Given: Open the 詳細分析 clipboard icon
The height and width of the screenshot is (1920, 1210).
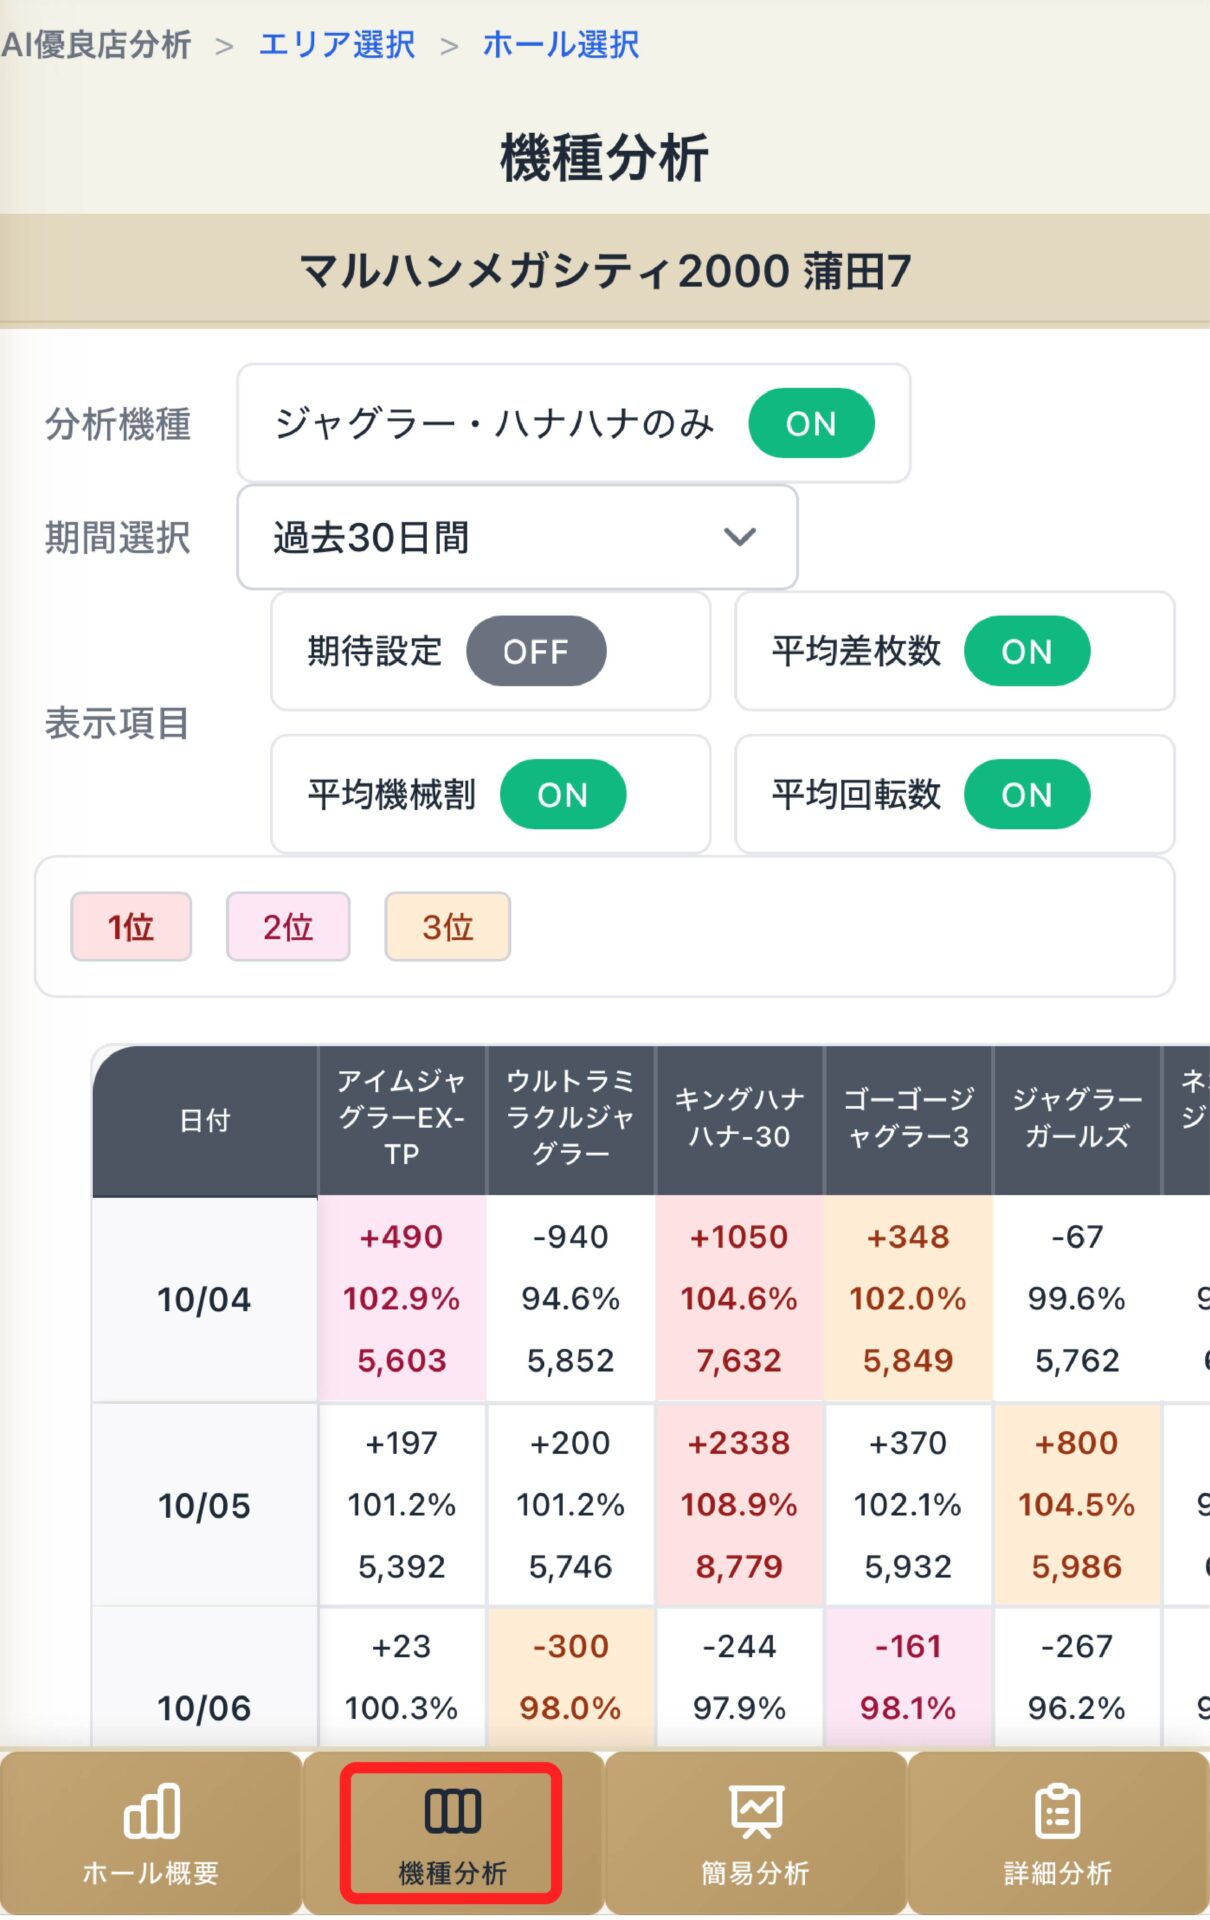Looking at the screenshot, I should 1057,1812.
